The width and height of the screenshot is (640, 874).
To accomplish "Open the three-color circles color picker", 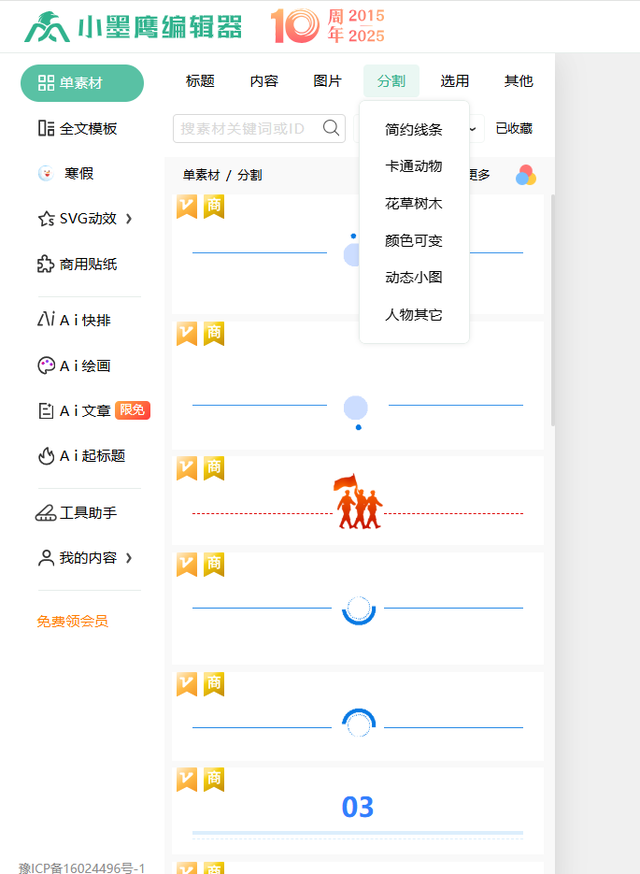I will (526, 175).
